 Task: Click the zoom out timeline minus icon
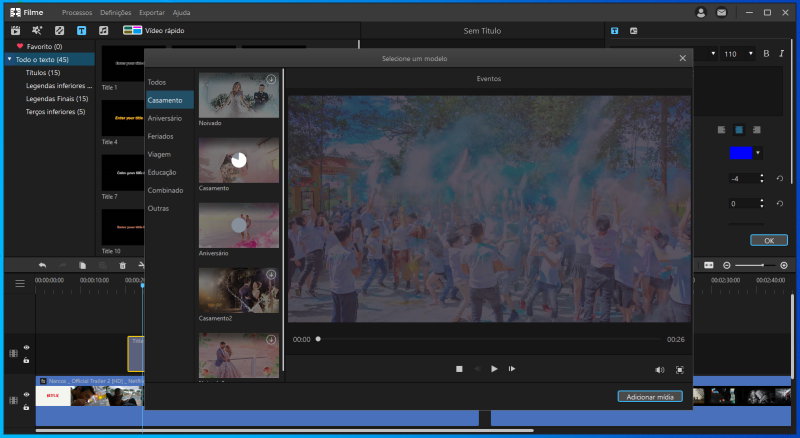727,265
